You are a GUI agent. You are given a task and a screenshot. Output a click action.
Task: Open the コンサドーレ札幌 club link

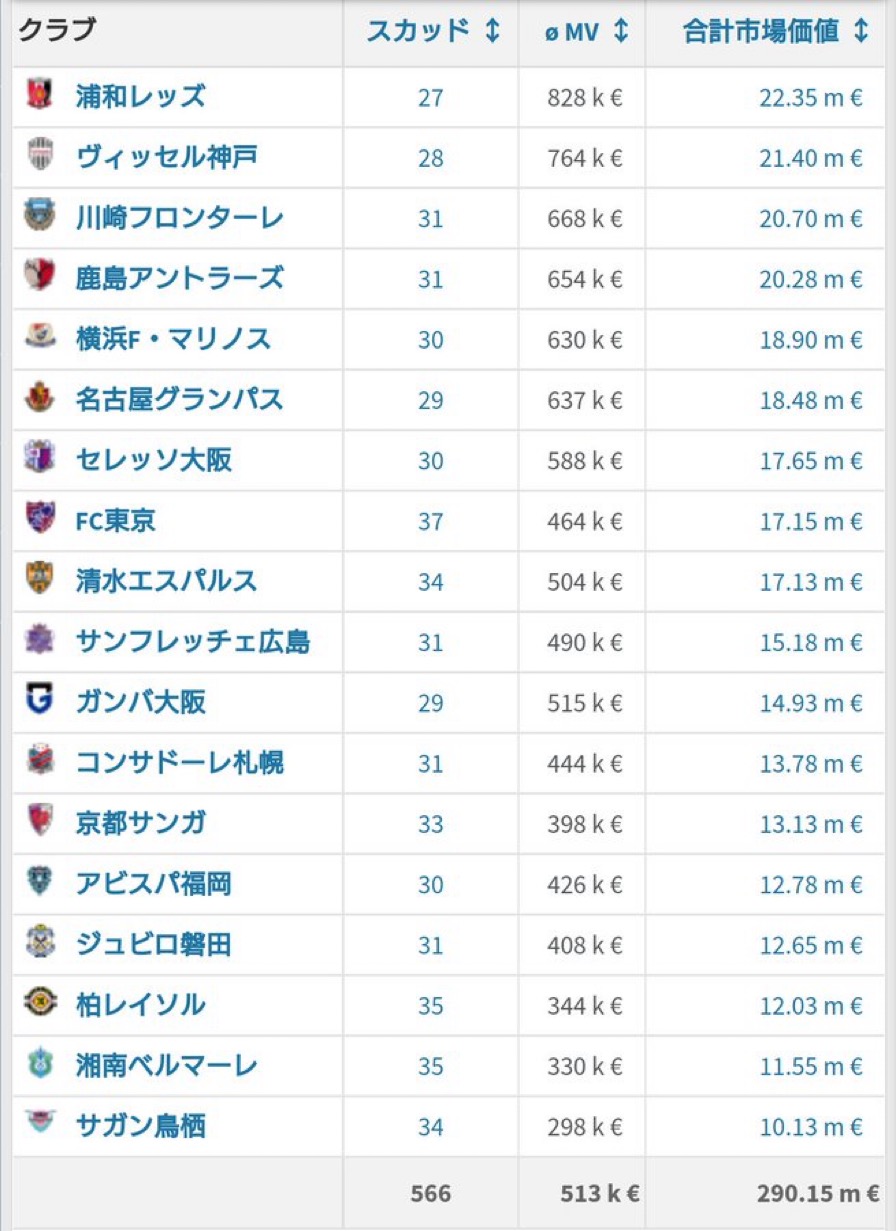point(180,762)
